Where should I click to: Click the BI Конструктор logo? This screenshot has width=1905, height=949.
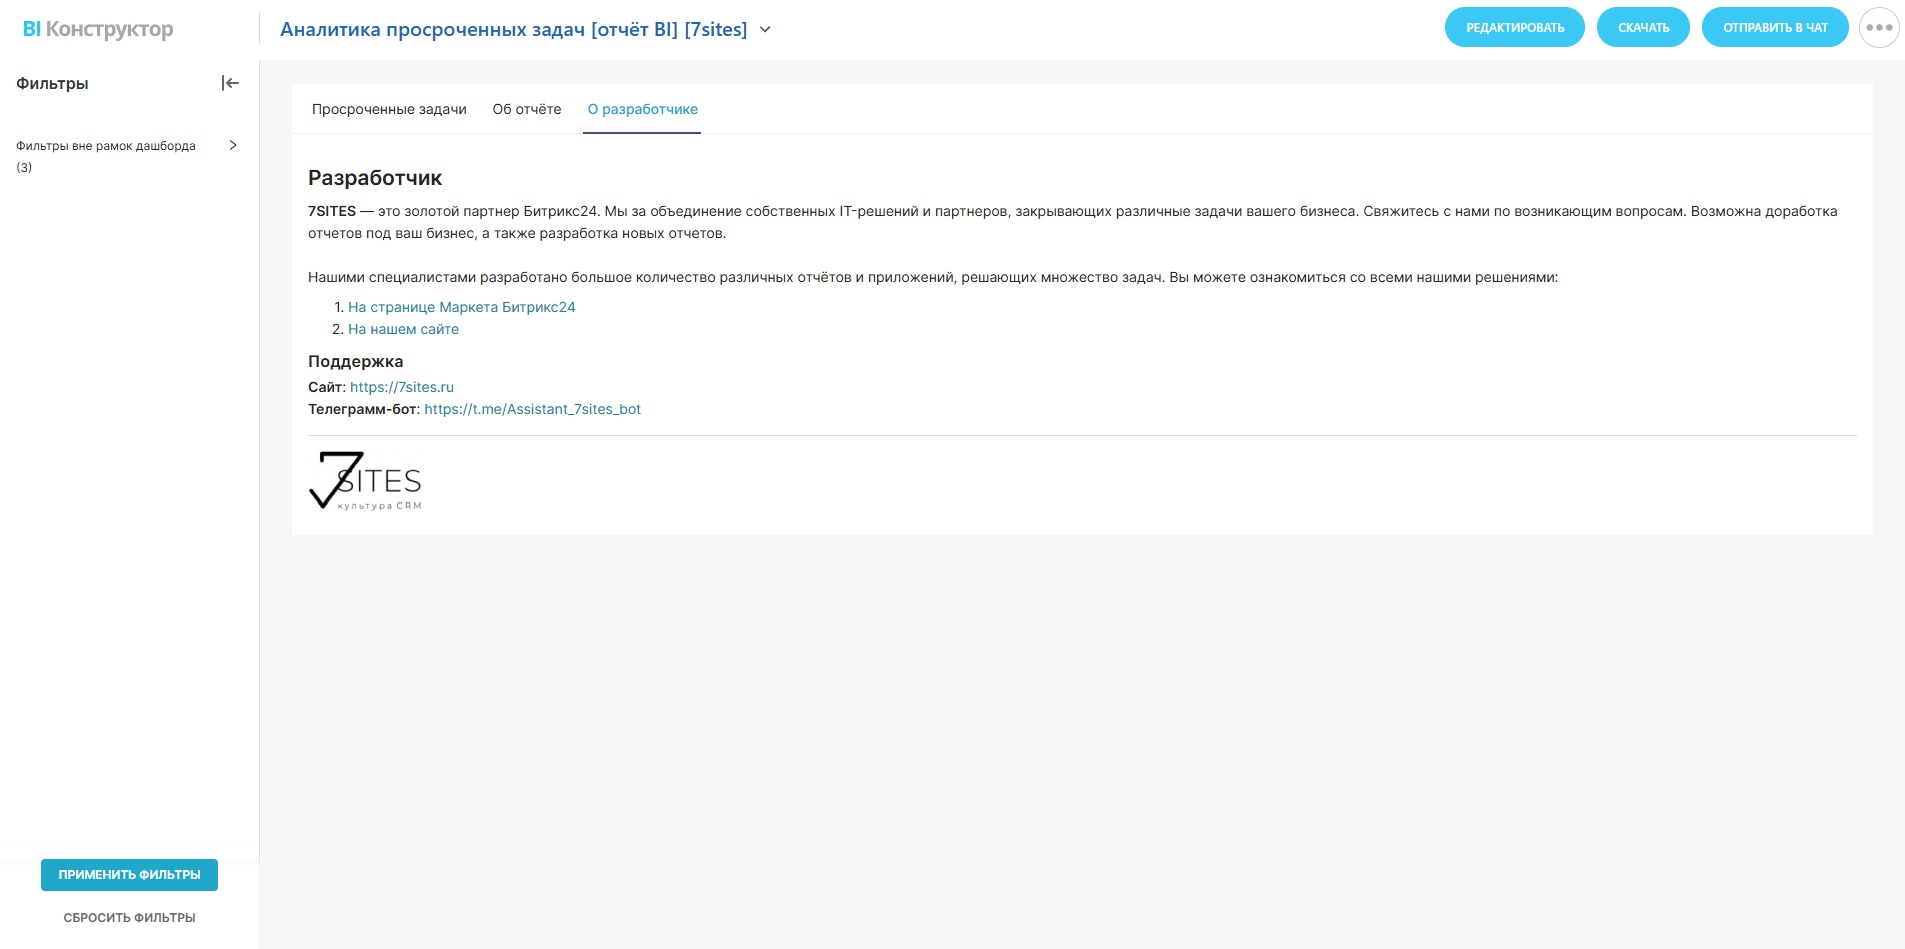(98, 29)
